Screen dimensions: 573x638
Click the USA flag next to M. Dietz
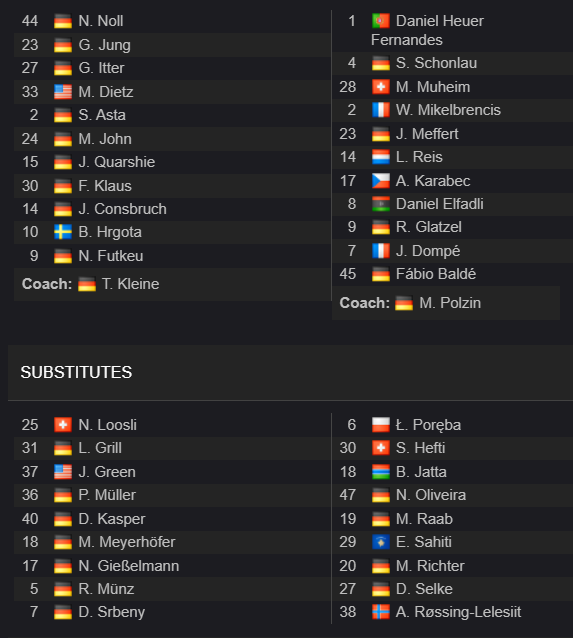tap(63, 92)
